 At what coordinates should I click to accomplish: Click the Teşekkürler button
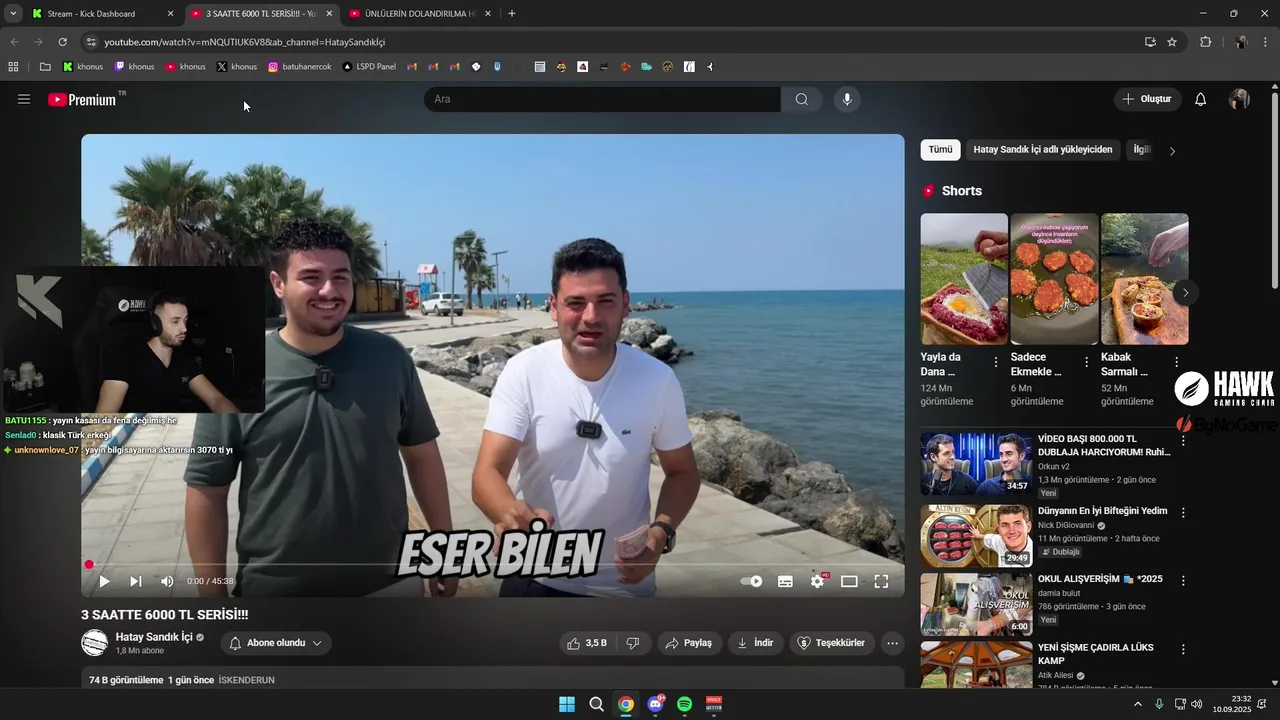click(x=832, y=643)
